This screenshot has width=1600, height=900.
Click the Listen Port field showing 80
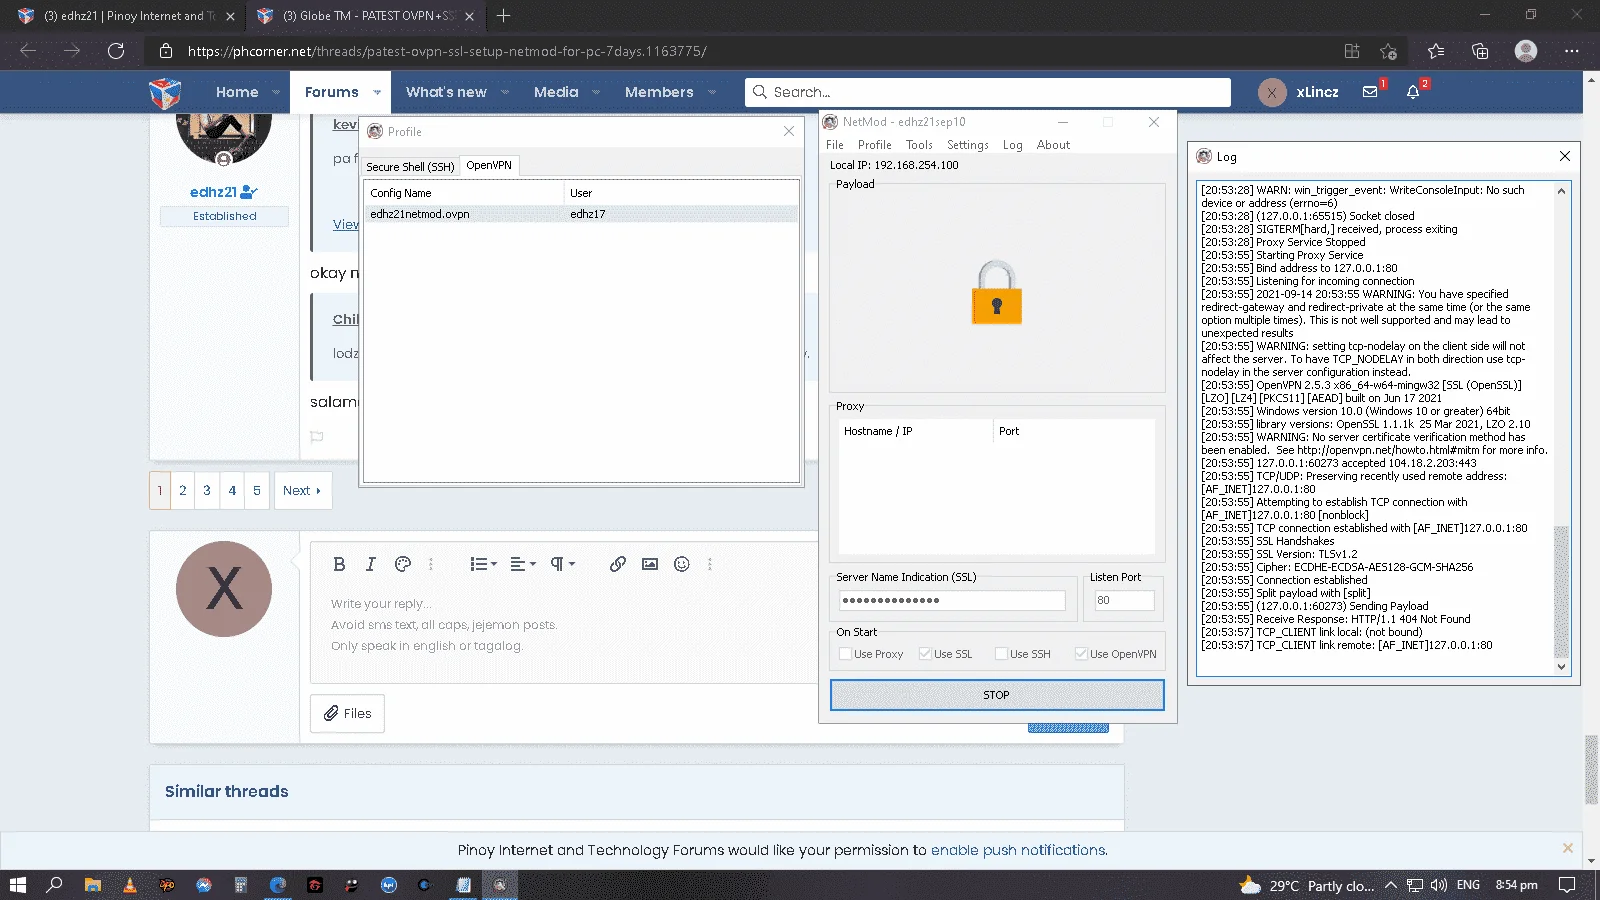[x=1124, y=601]
